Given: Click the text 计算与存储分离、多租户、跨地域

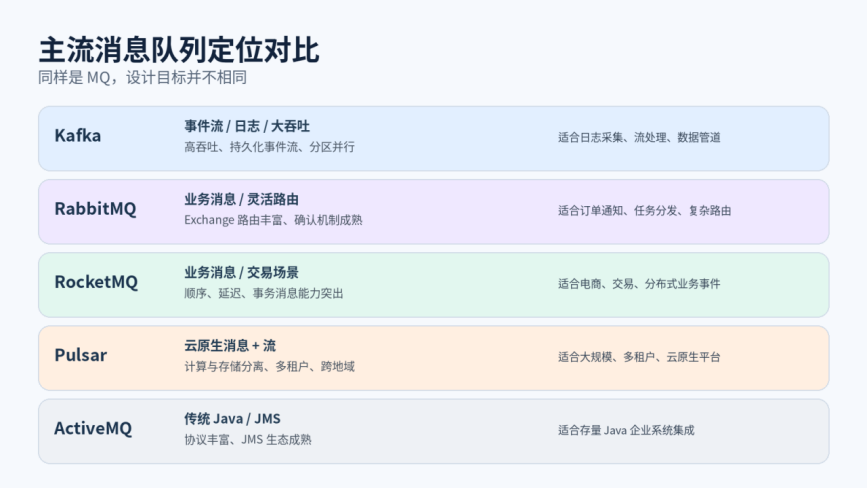Looking at the screenshot, I should (x=270, y=366).
